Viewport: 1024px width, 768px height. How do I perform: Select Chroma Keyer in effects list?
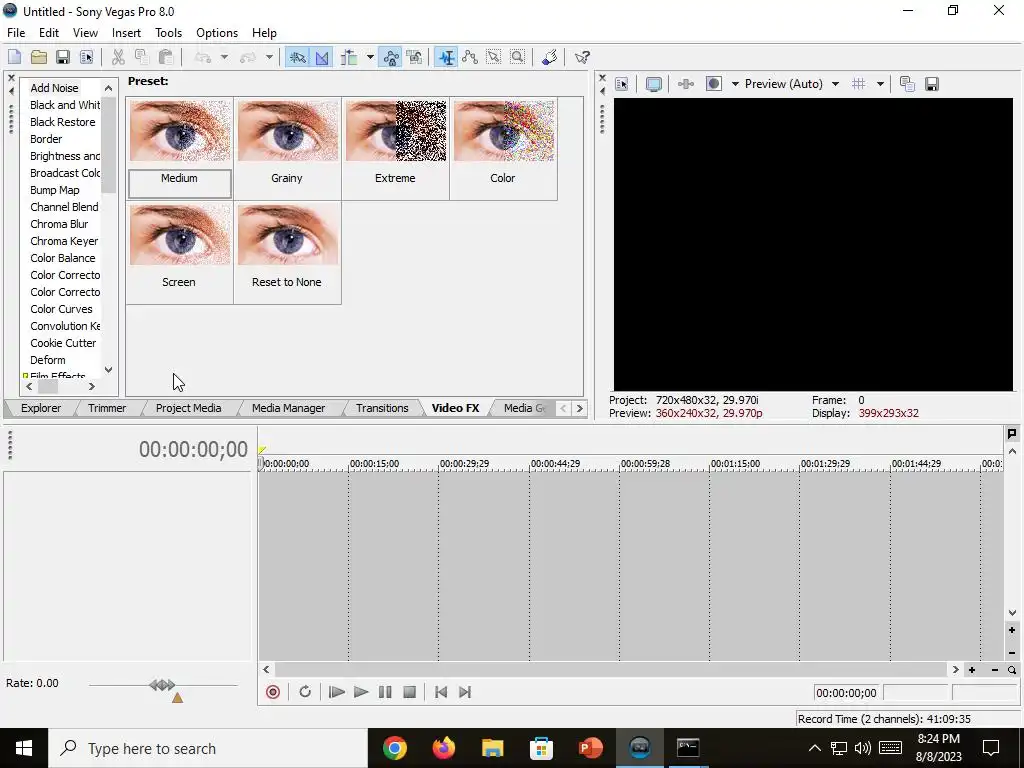64,241
